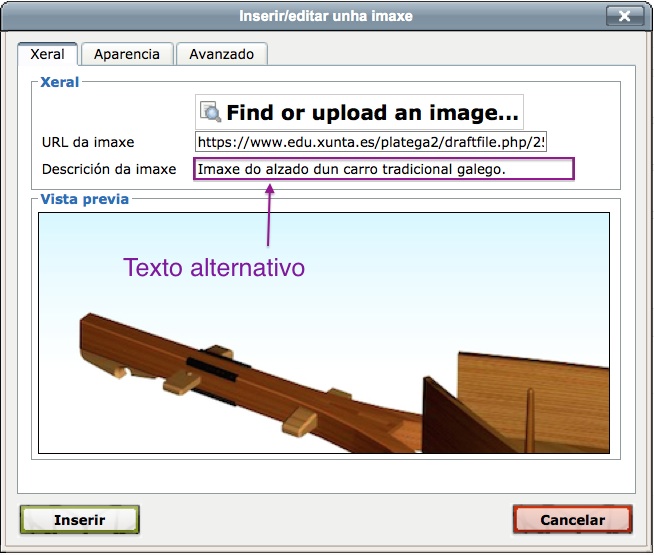Click the magnifier icon beside Find or upload

tap(210, 111)
